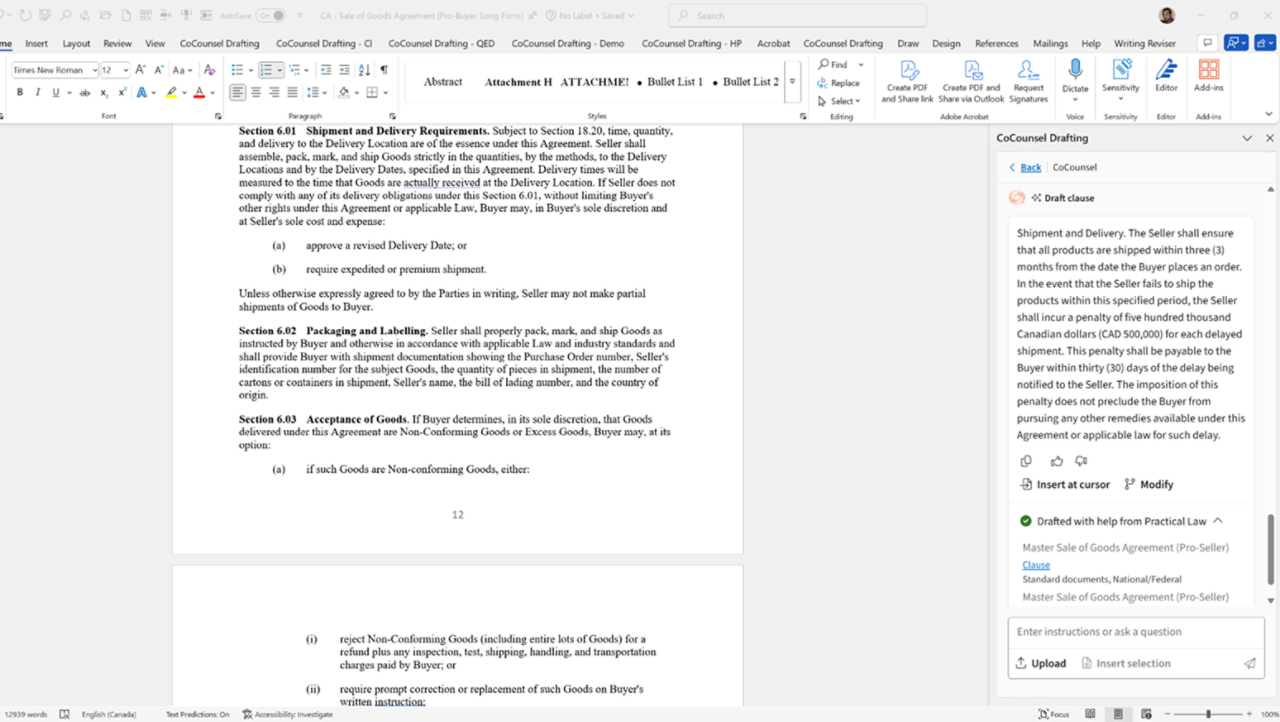The height and width of the screenshot is (722, 1280).
Task: Decrease paragraph indent
Action: (326, 70)
